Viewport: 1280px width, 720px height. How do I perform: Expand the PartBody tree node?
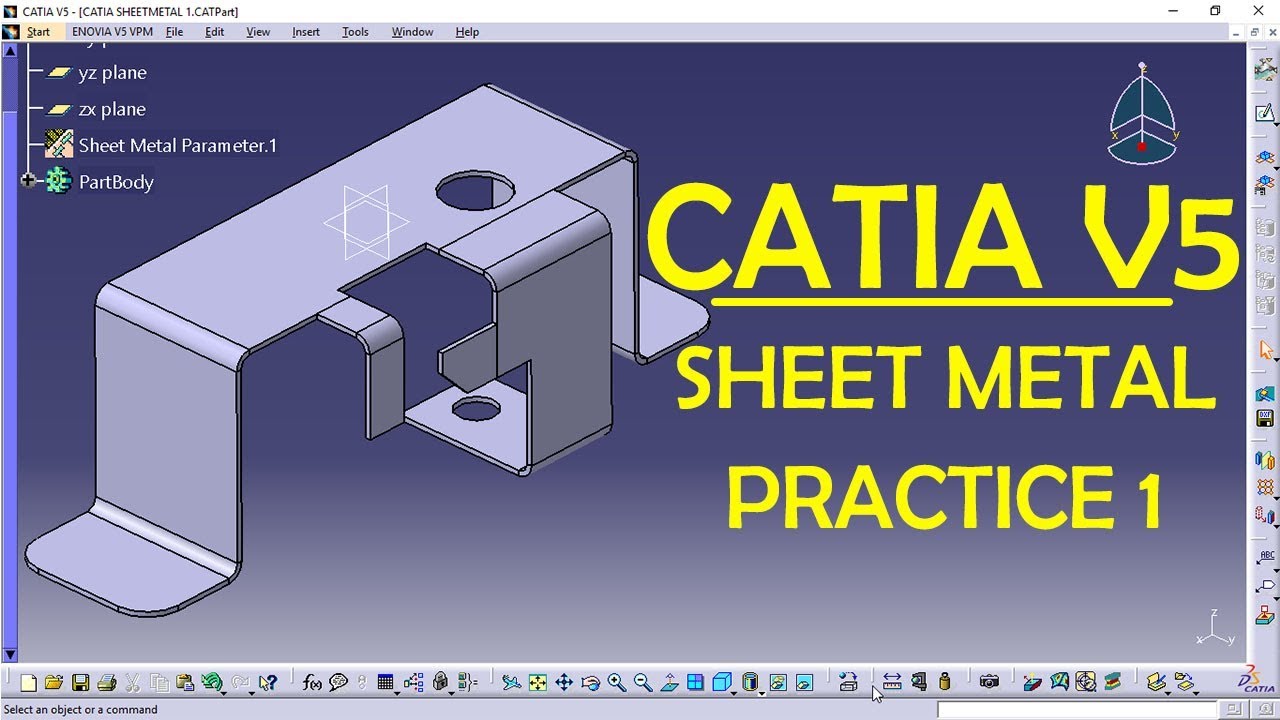[28, 181]
